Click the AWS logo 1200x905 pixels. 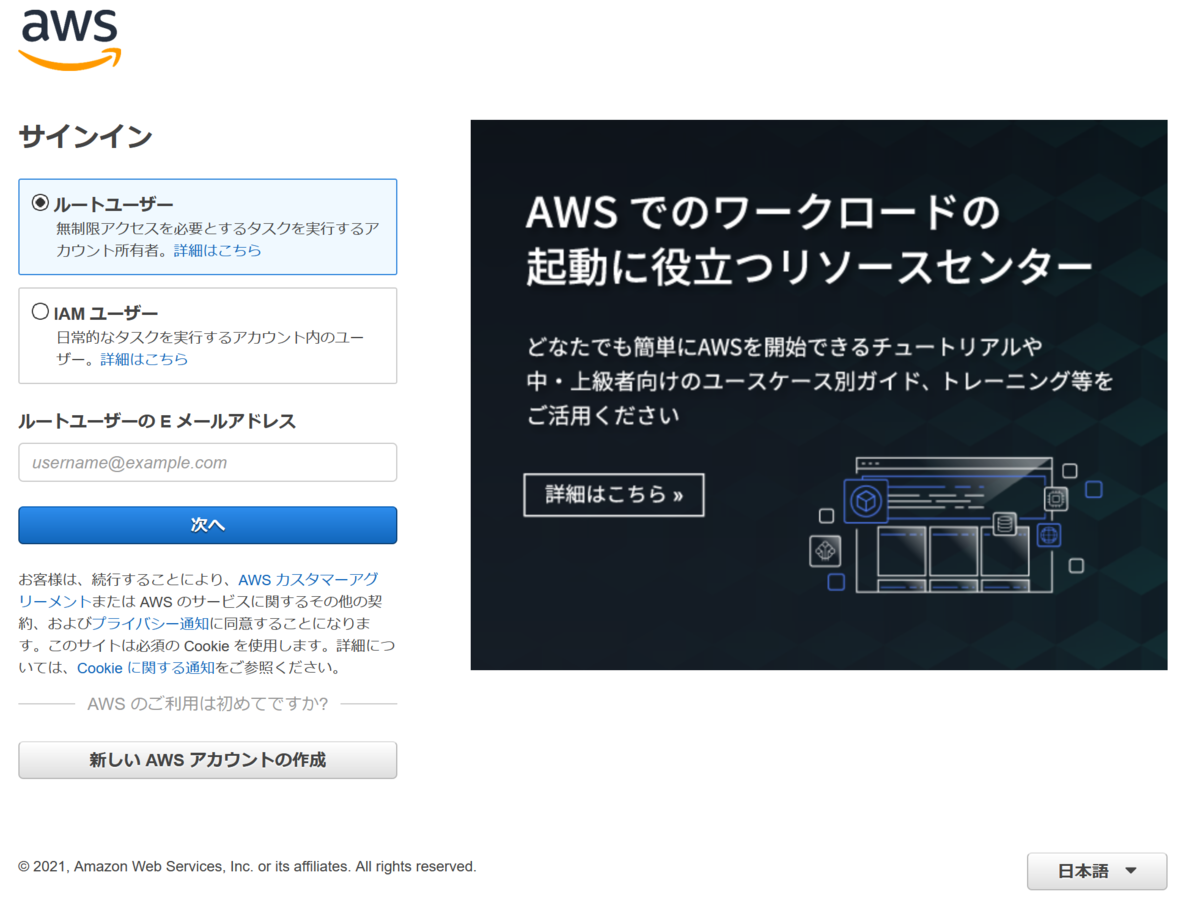coord(68,40)
